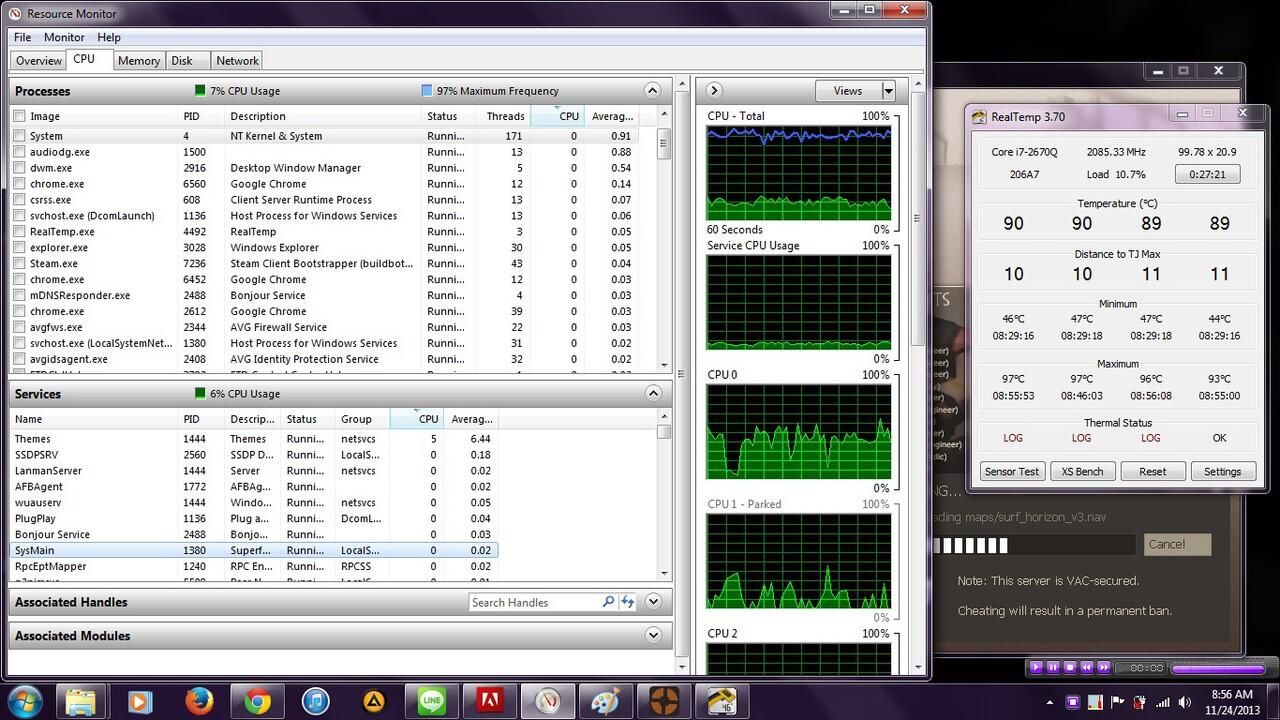Open the Start menu orb
Image resolution: width=1280 pixels, height=720 pixels.
[x=23, y=701]
